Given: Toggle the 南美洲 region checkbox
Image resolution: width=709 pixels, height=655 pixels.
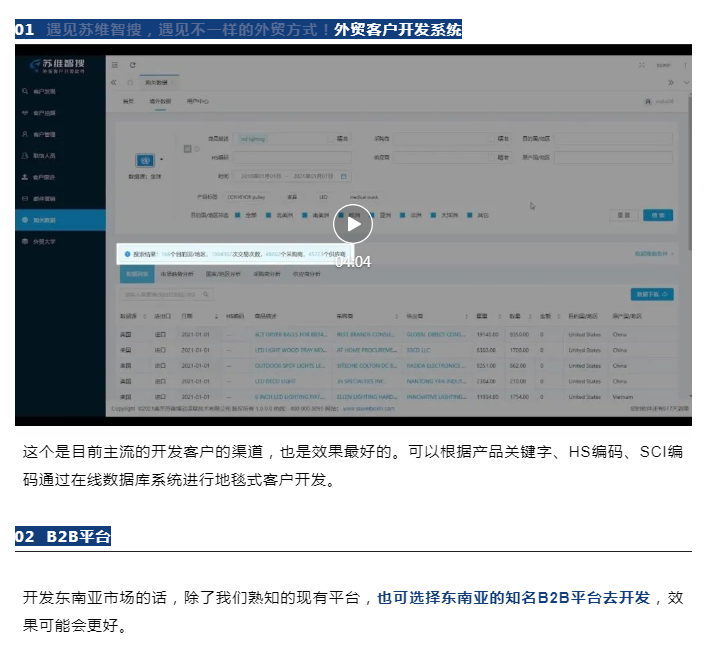Looking at the screenshot, I should coord(305,215).
